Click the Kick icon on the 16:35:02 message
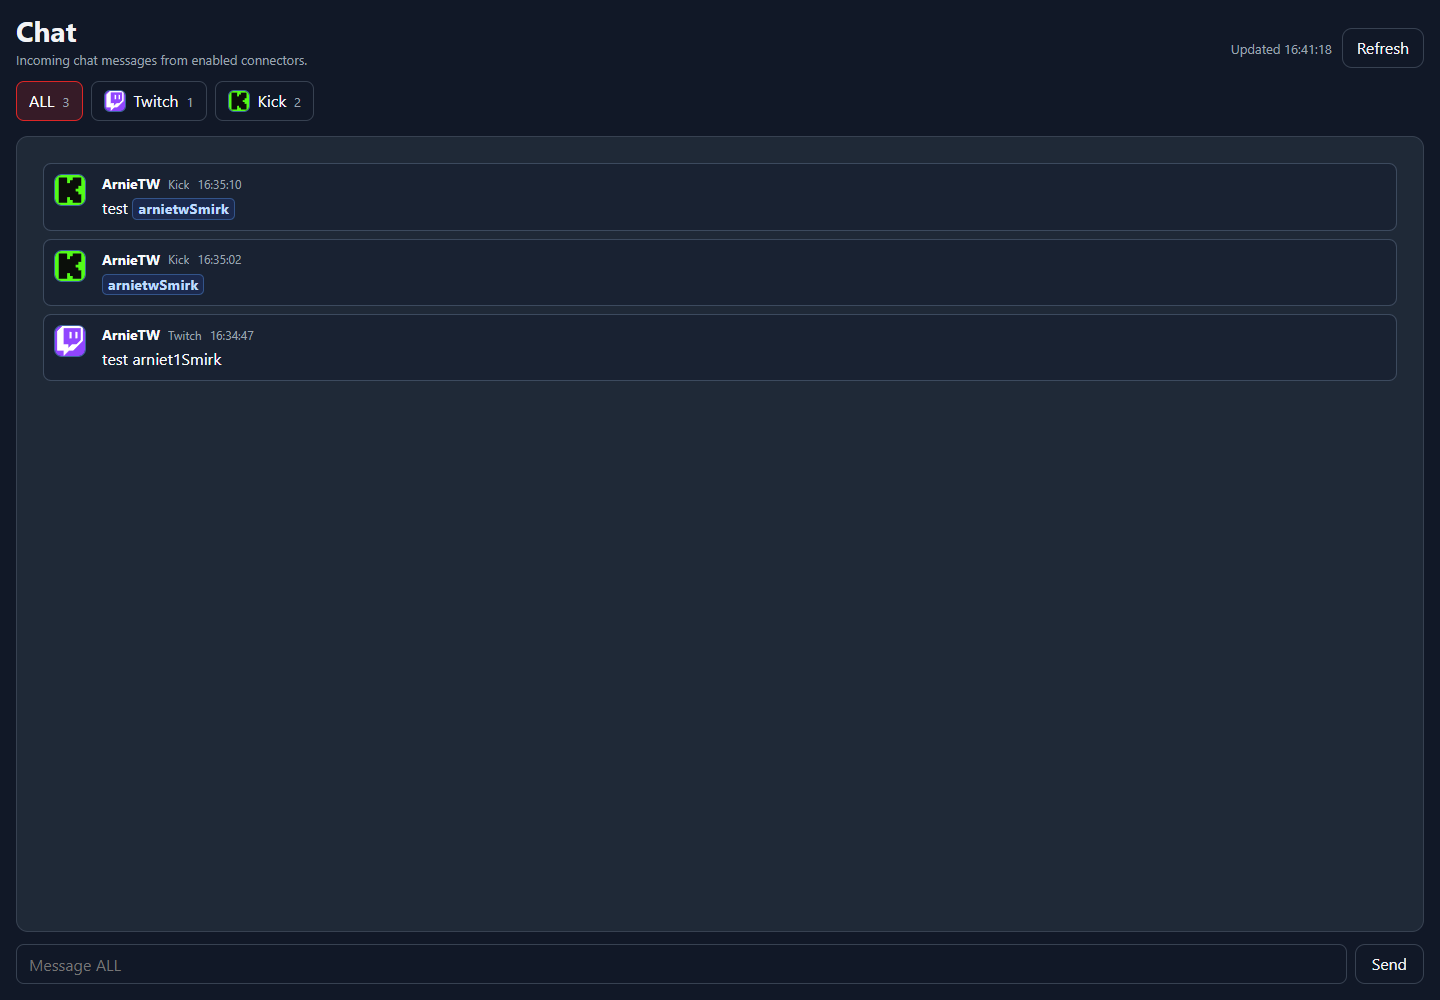 click(x=70, y=266)
